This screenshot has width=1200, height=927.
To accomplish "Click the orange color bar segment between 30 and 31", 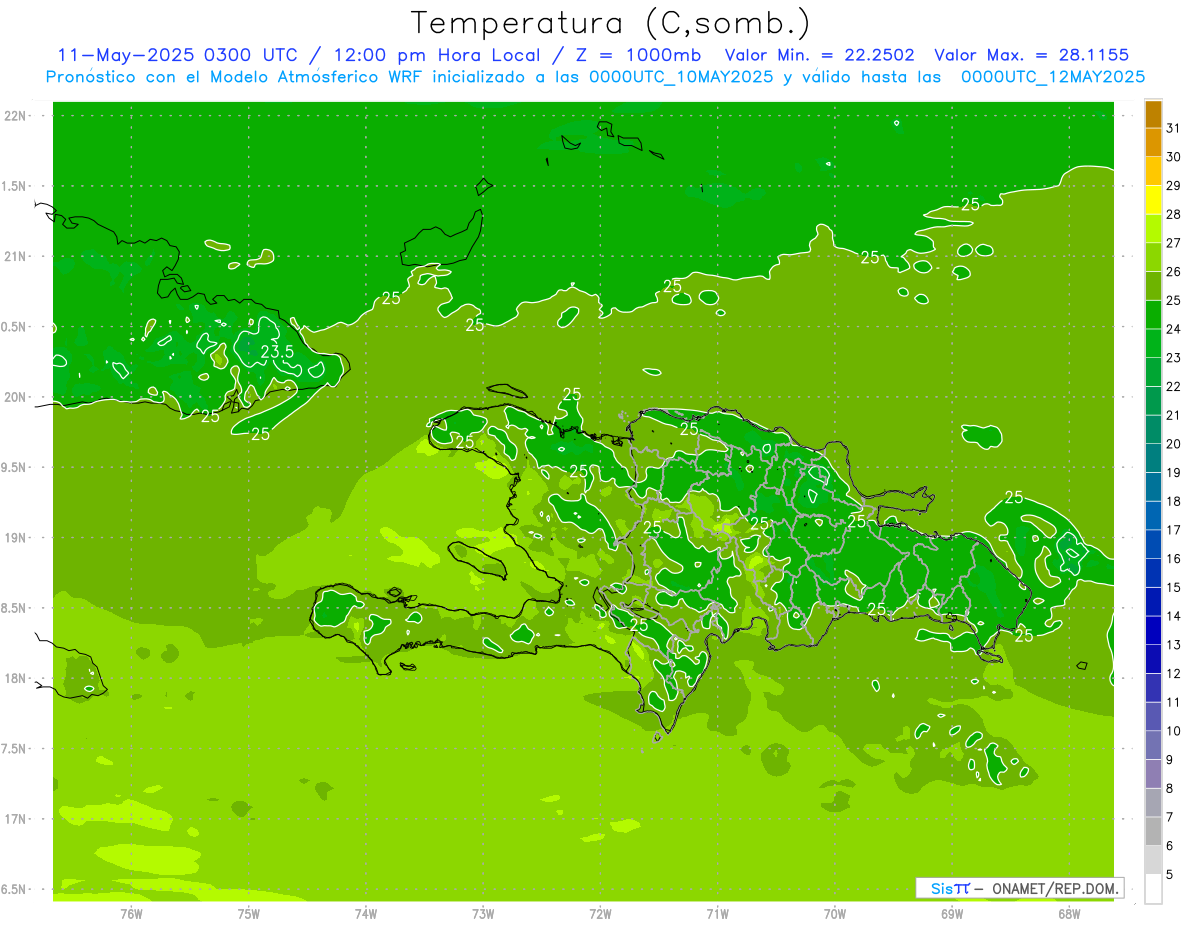I will (1153, 143).
